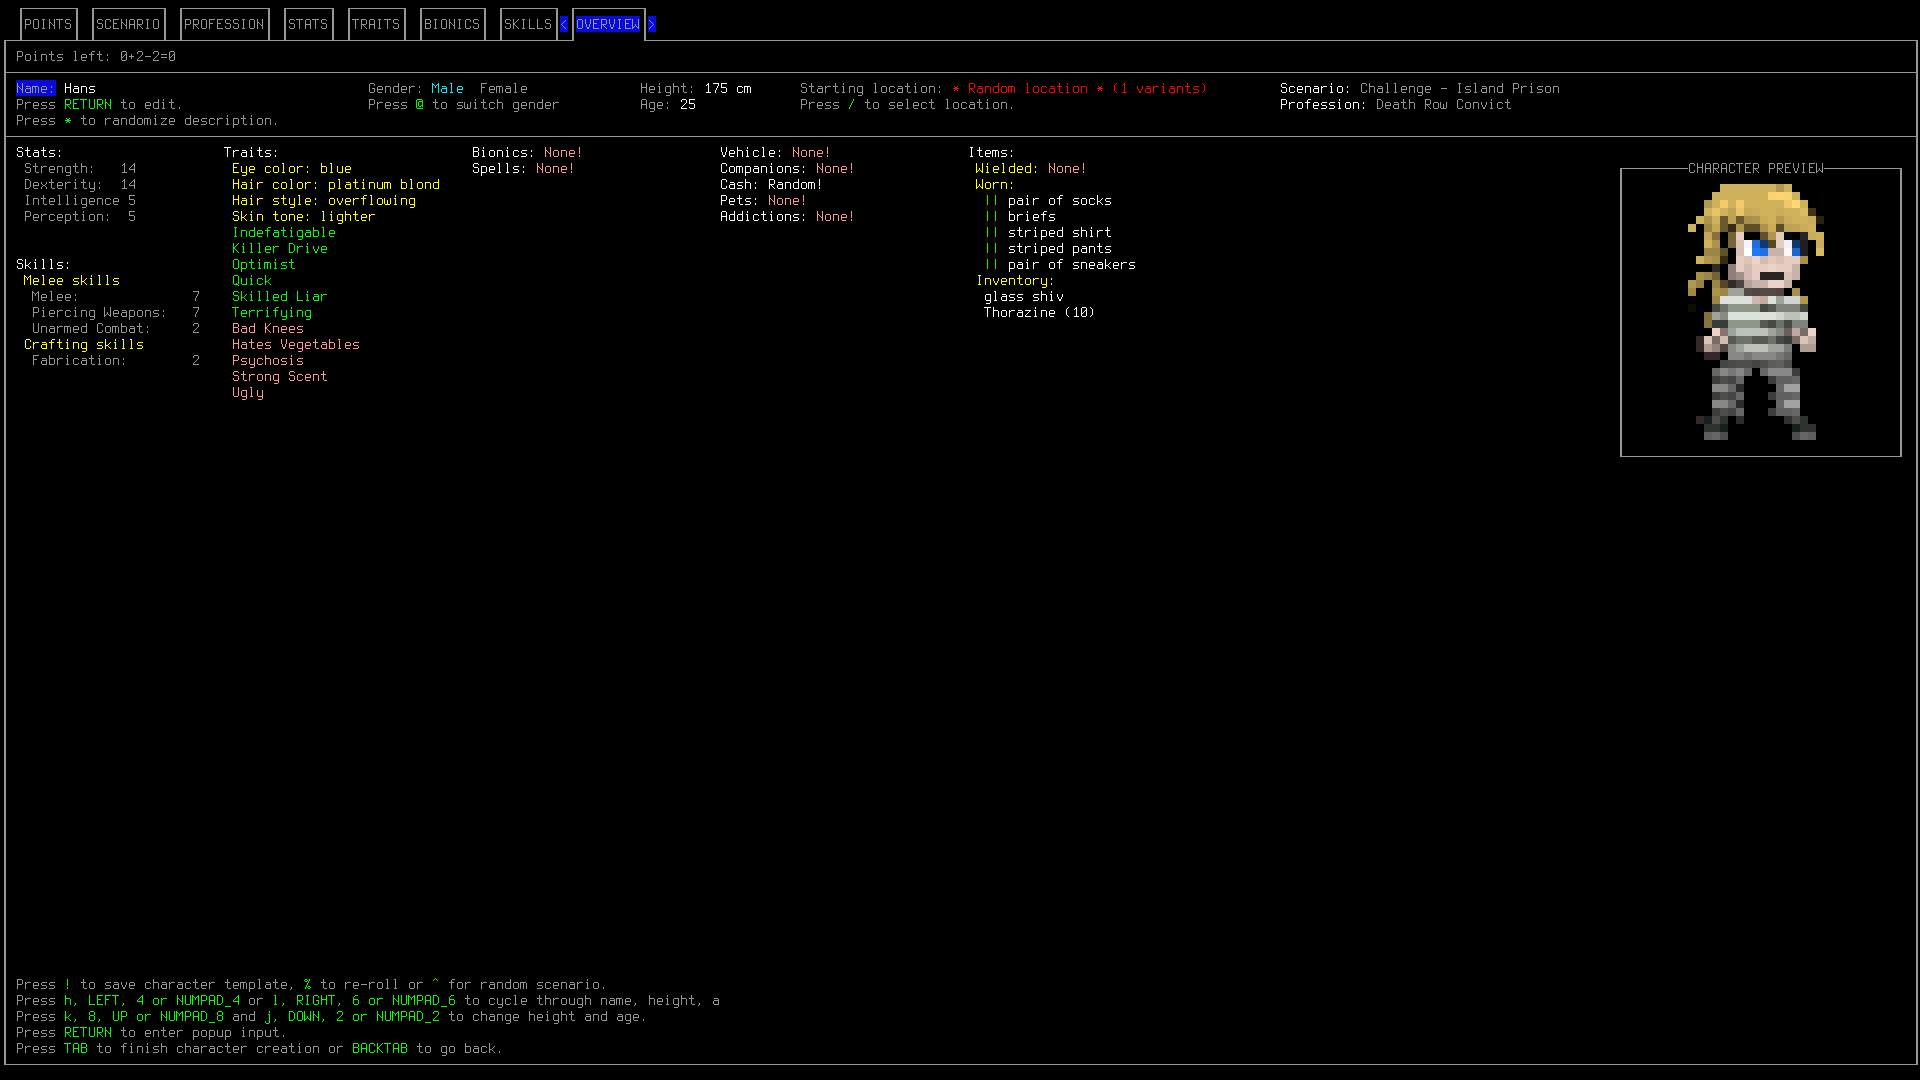Click the pair of socks item
Image resolution: width=1920 pixels, height=1080 pixels.
tap(1060, 200)
